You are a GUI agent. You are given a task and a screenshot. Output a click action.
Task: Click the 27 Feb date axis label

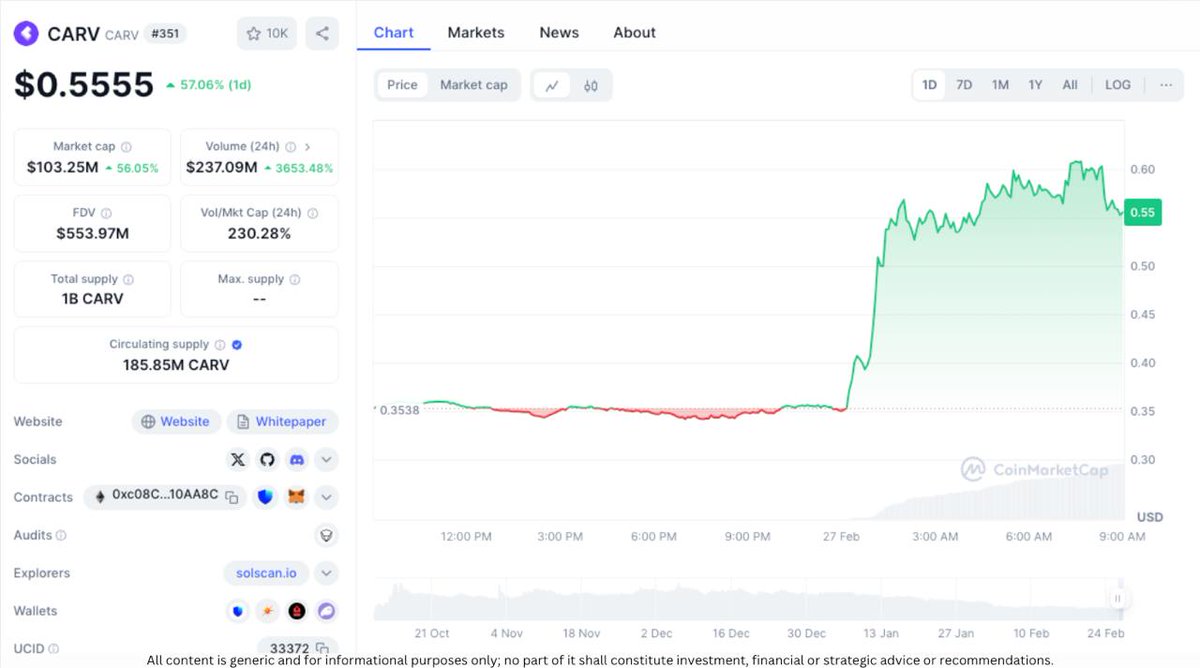coord(841,537)
